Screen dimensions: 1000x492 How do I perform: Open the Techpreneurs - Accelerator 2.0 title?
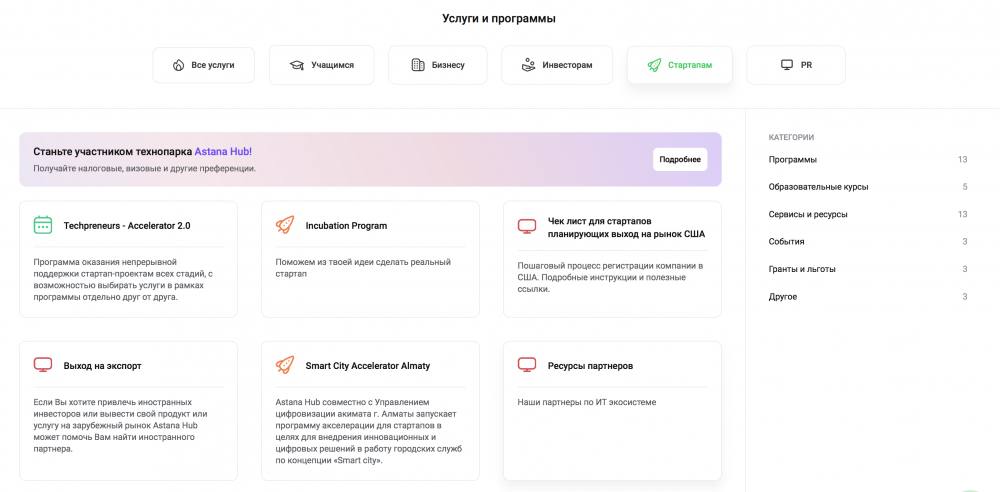pos(127,226)
